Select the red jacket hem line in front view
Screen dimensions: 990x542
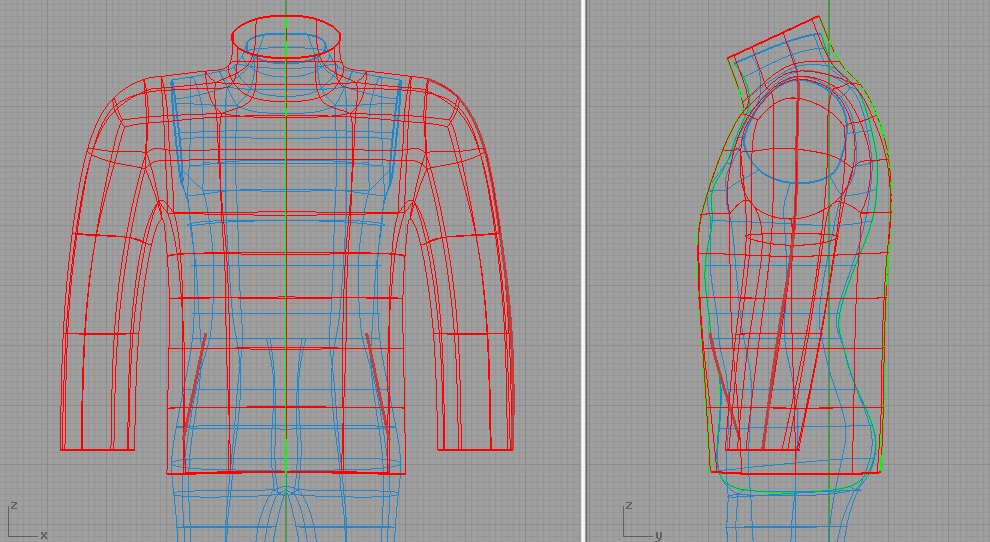click(x=286, y=472)
